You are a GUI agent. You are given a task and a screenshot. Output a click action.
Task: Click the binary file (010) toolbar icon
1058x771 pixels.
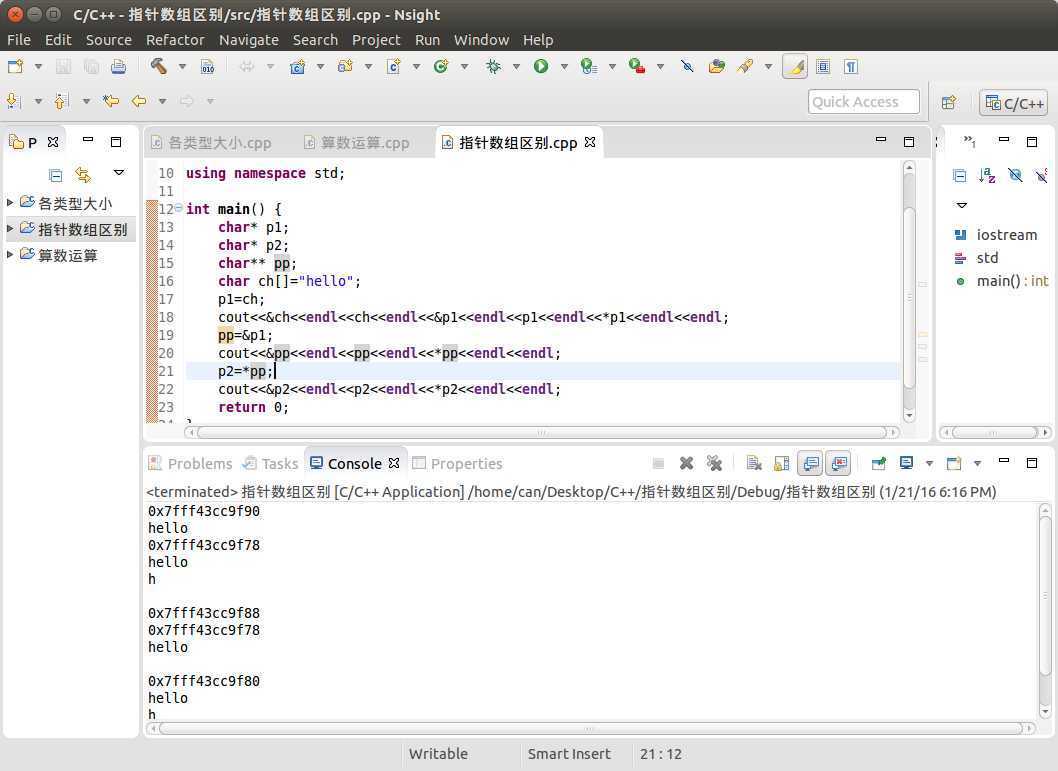point(207,66)
